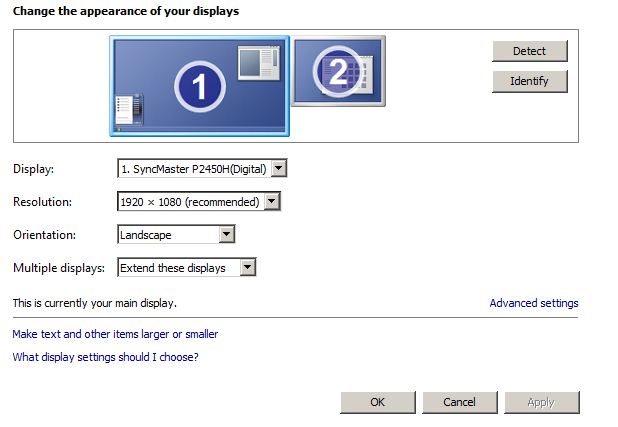
Task: Click the Identify button
Action: [530, 81]
